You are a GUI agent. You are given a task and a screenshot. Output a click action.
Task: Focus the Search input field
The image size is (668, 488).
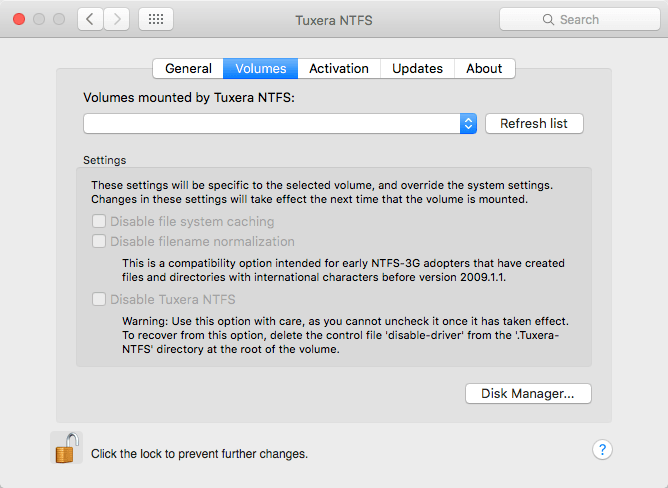(580, 20)
